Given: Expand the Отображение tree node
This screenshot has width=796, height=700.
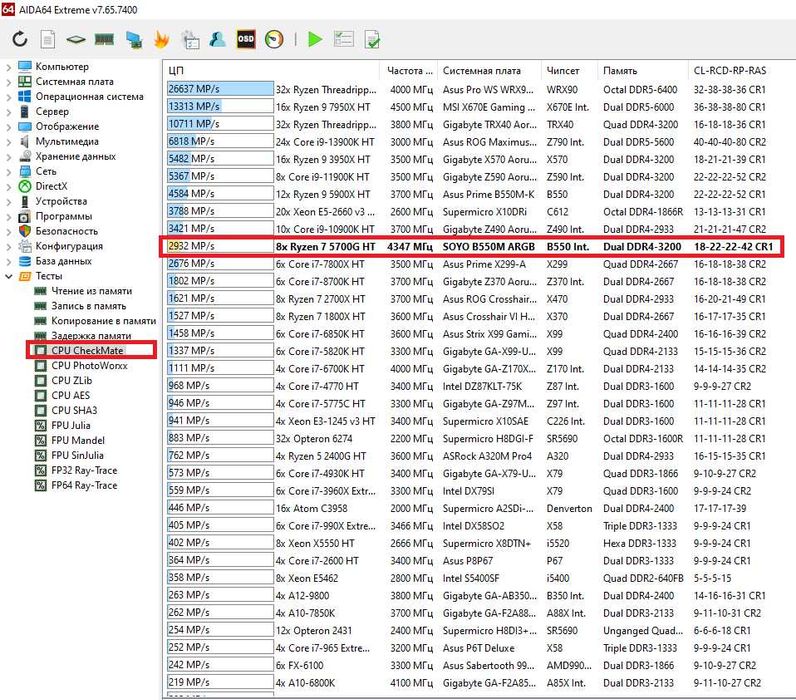Looking at the screenshot, I should pos(8,126).
